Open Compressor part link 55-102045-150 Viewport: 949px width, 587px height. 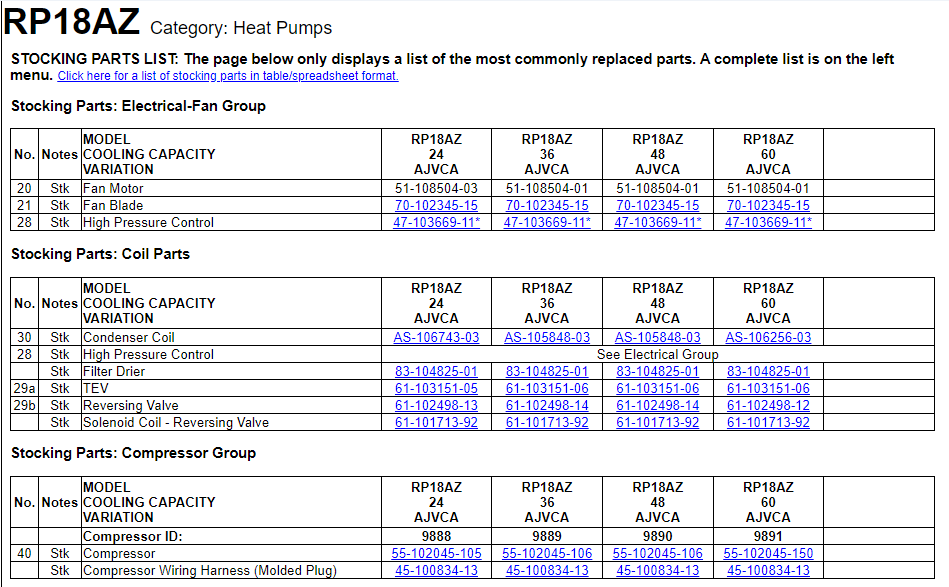click(768, 553)
